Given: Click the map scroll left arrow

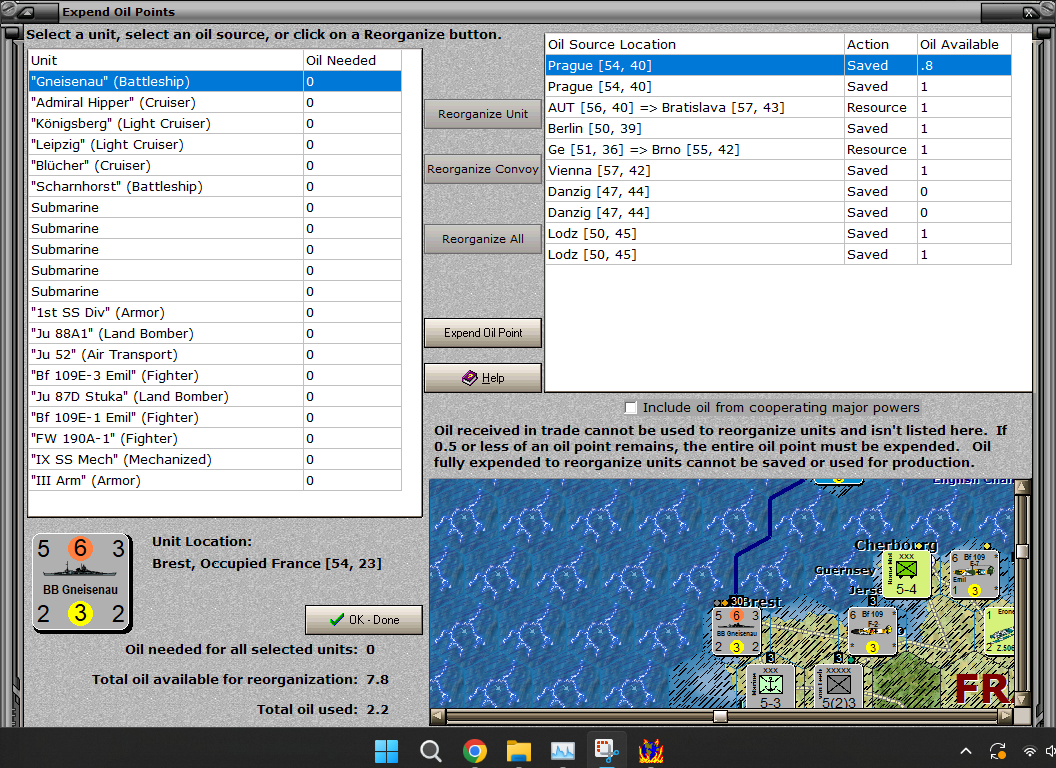Looking at the screenshot, I should pos(438,716).
